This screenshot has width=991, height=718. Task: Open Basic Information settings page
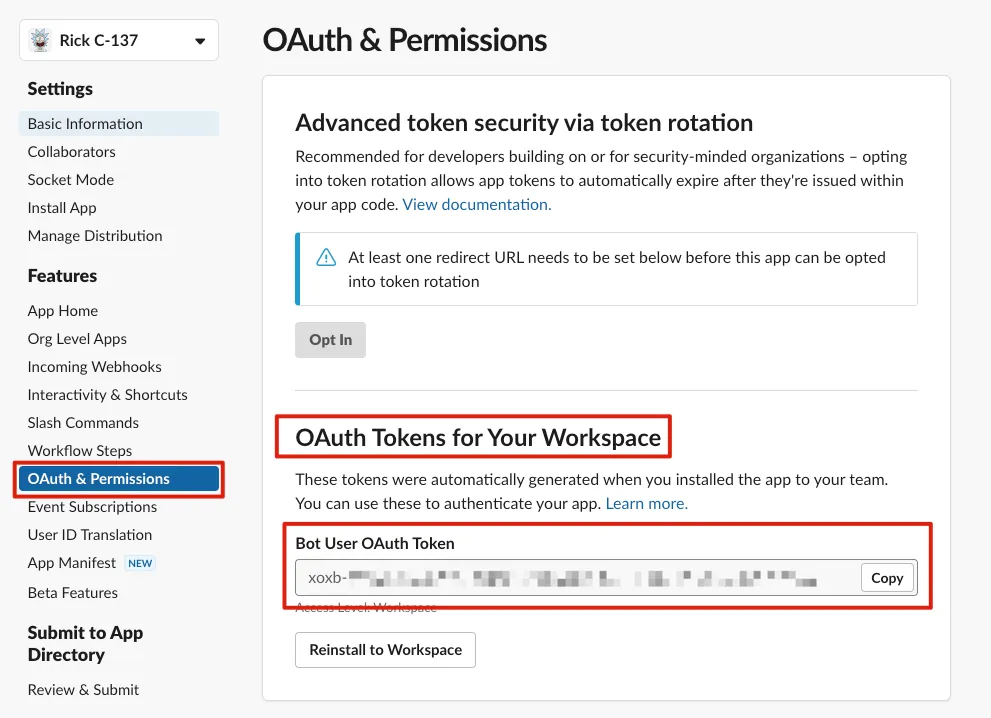tap(85, 124)
